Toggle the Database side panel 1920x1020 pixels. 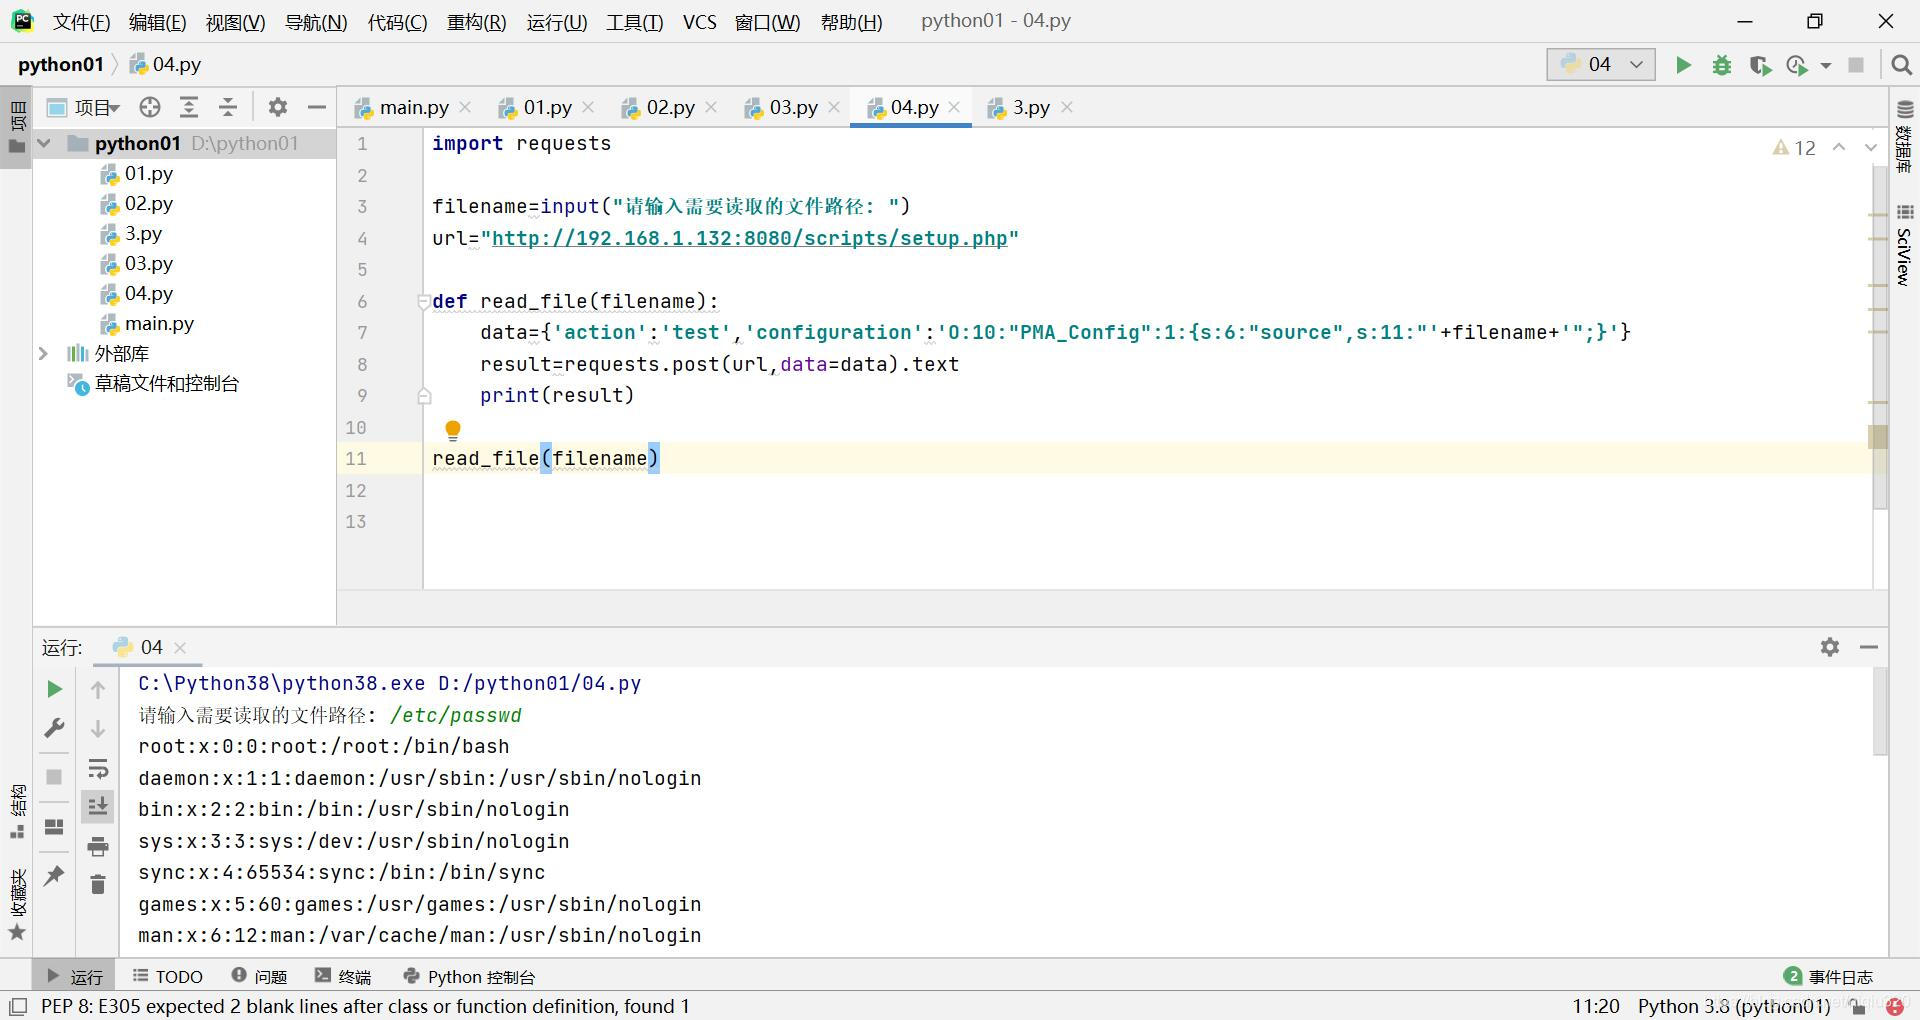(x=1904, y=135)
